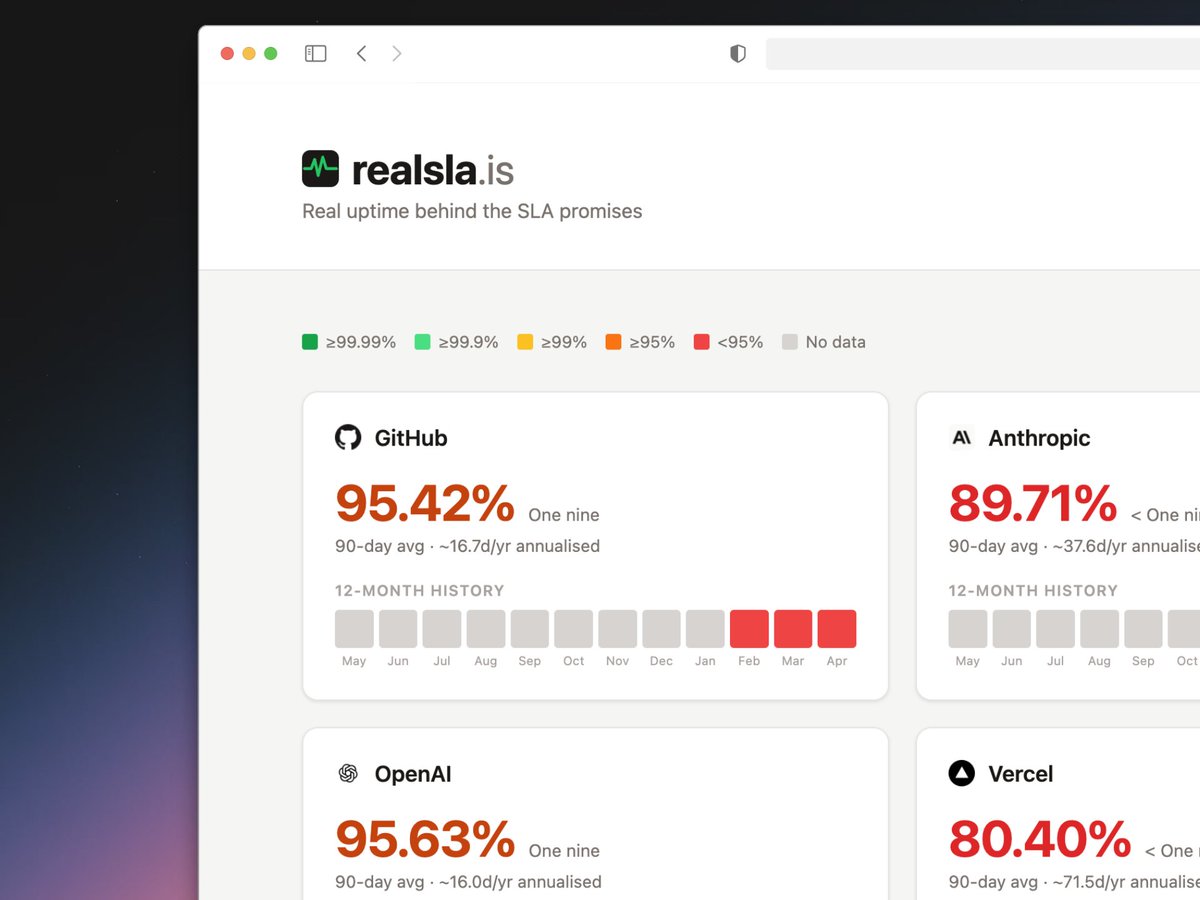Viewport: 1200px width, 900px height.
Task: Click the grey No data legend swatch
Action: (x=790, y=342)
